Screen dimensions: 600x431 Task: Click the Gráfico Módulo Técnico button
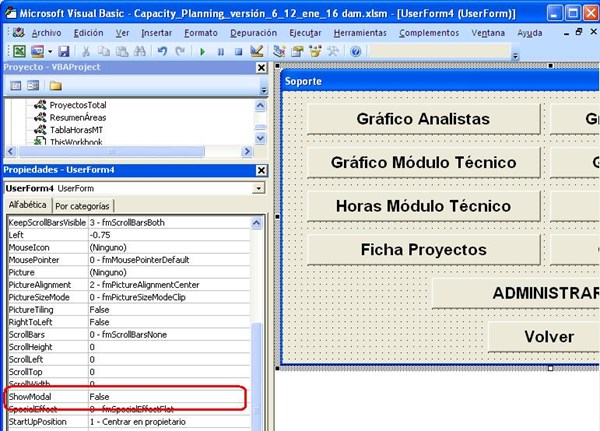click(x=424, y=162)
